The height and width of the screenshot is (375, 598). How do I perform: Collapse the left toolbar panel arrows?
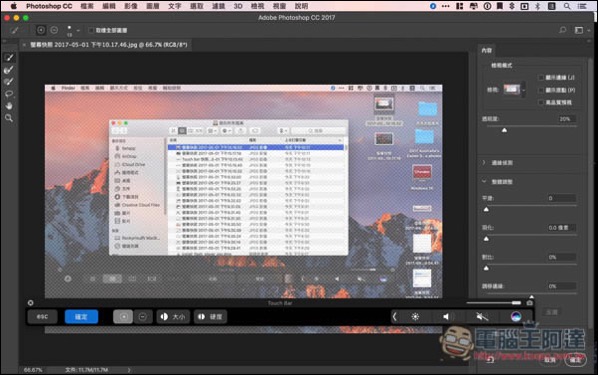(x=5, y=41)
